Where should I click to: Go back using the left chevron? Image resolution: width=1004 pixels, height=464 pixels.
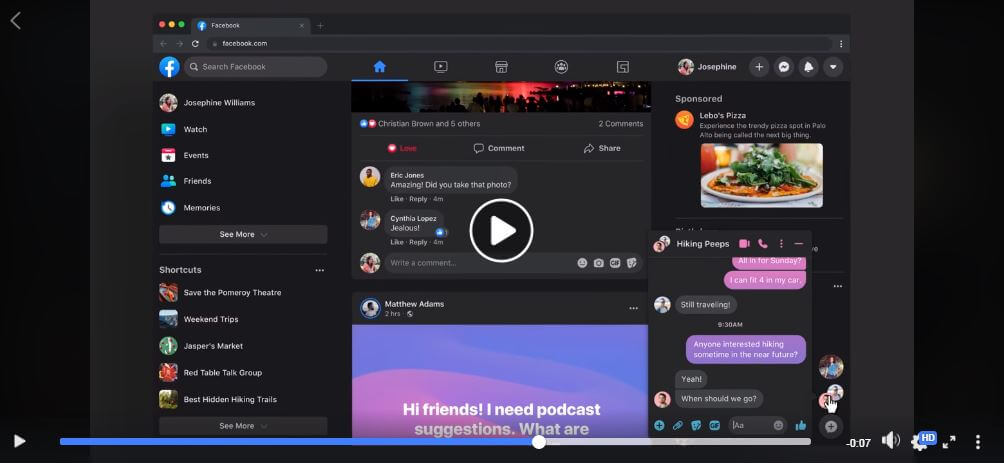pos(15,21)
